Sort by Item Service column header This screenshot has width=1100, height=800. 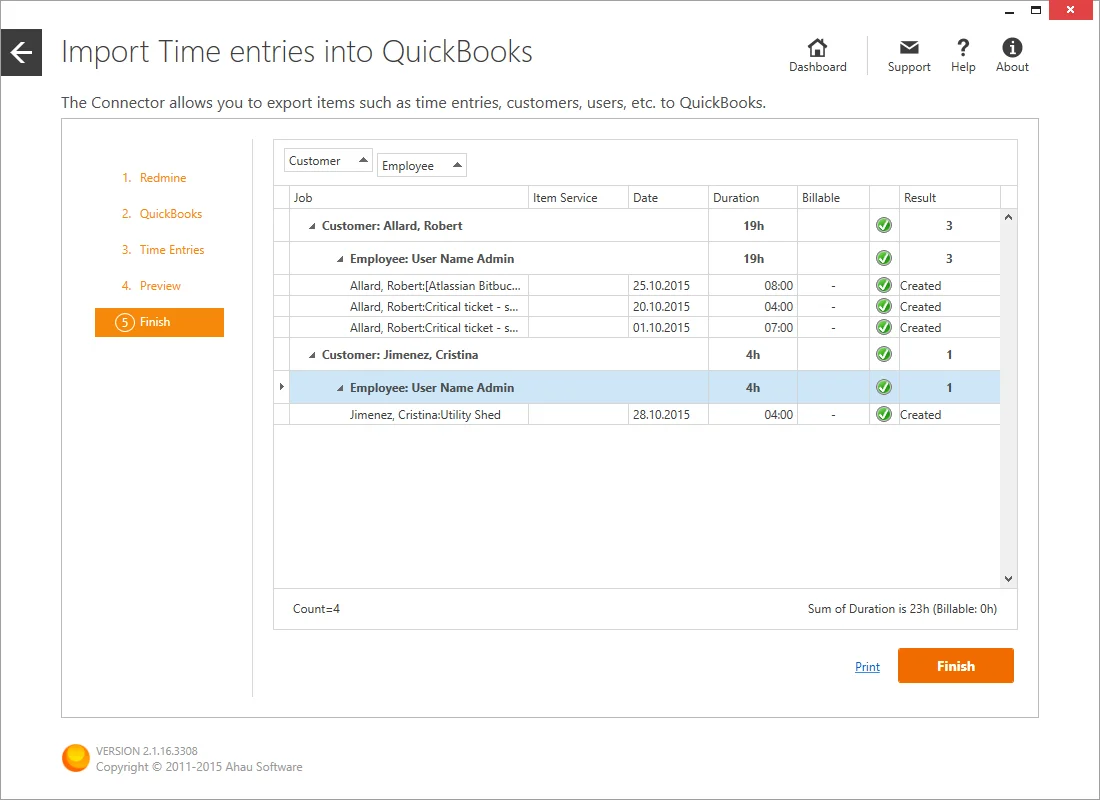(x=578, y=198)
